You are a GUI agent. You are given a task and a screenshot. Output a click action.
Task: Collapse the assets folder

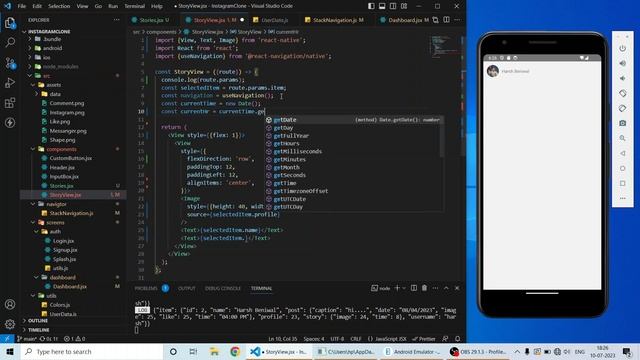pos(53,85)
